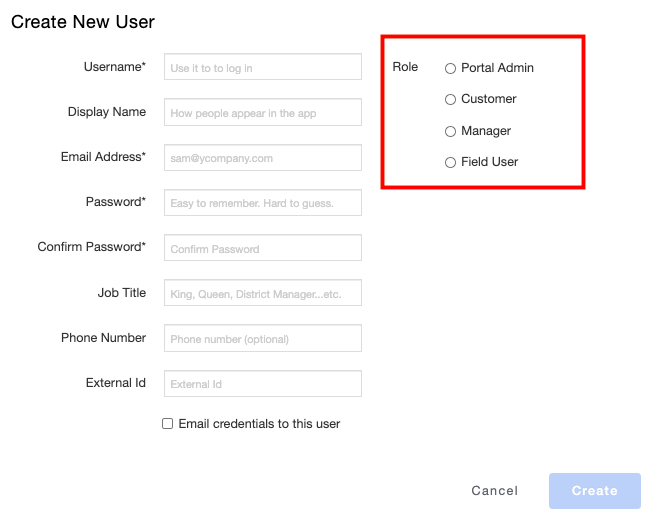Focus the External Id field
This screenshot has height=515, width=661.
(263, 384)
